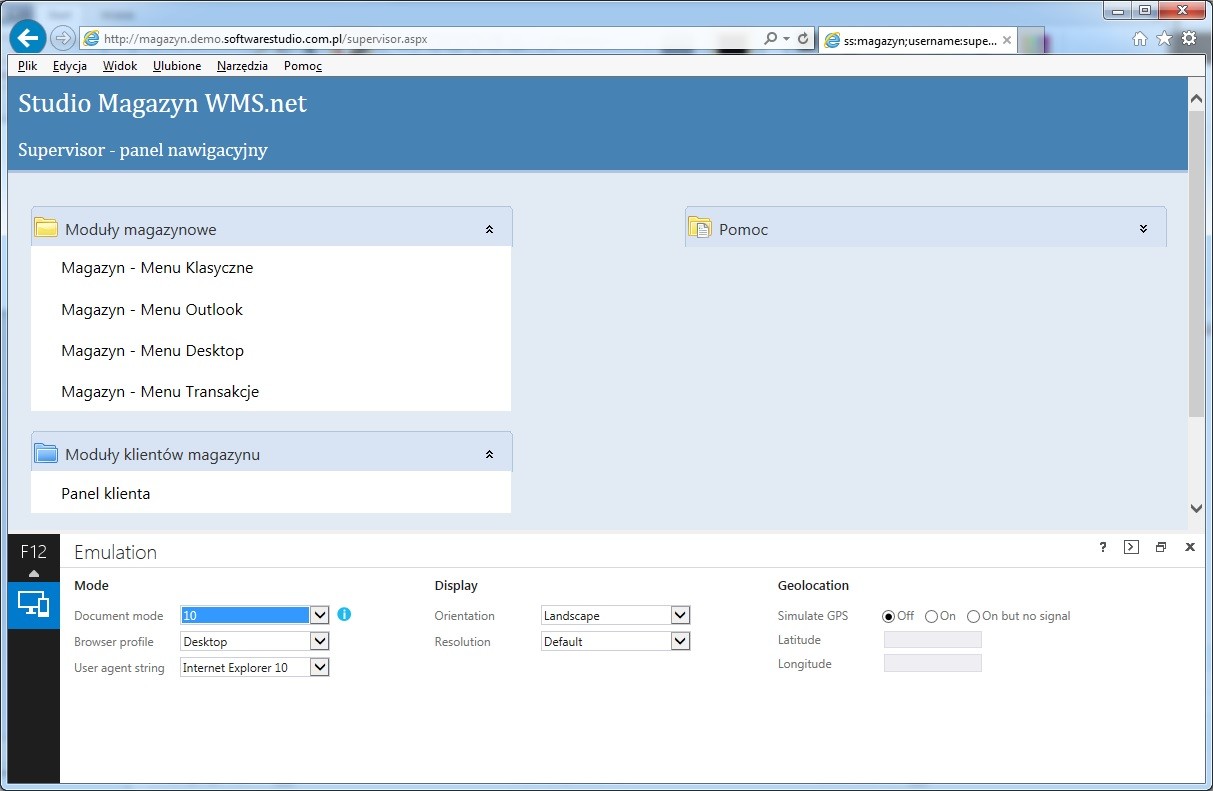Image resolution: width=1213 pixels, height=791 pixels.
Task: Click the yellow Moduły magazynowe folder icon
Action: 46,228
